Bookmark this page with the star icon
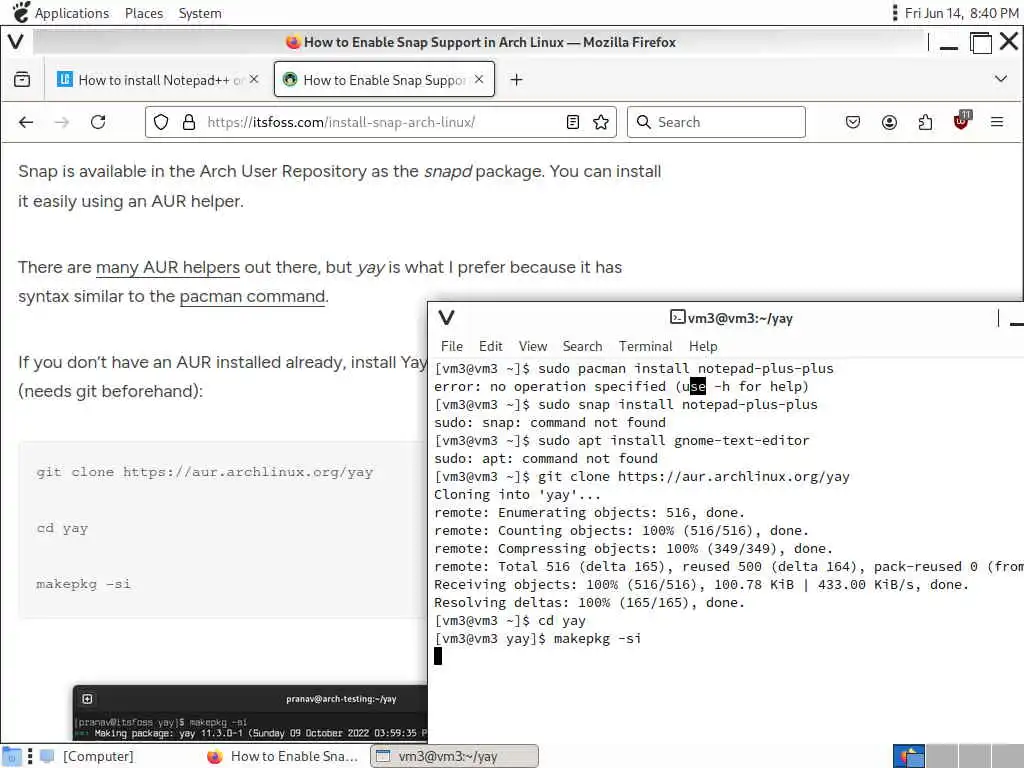 (601, 122)
